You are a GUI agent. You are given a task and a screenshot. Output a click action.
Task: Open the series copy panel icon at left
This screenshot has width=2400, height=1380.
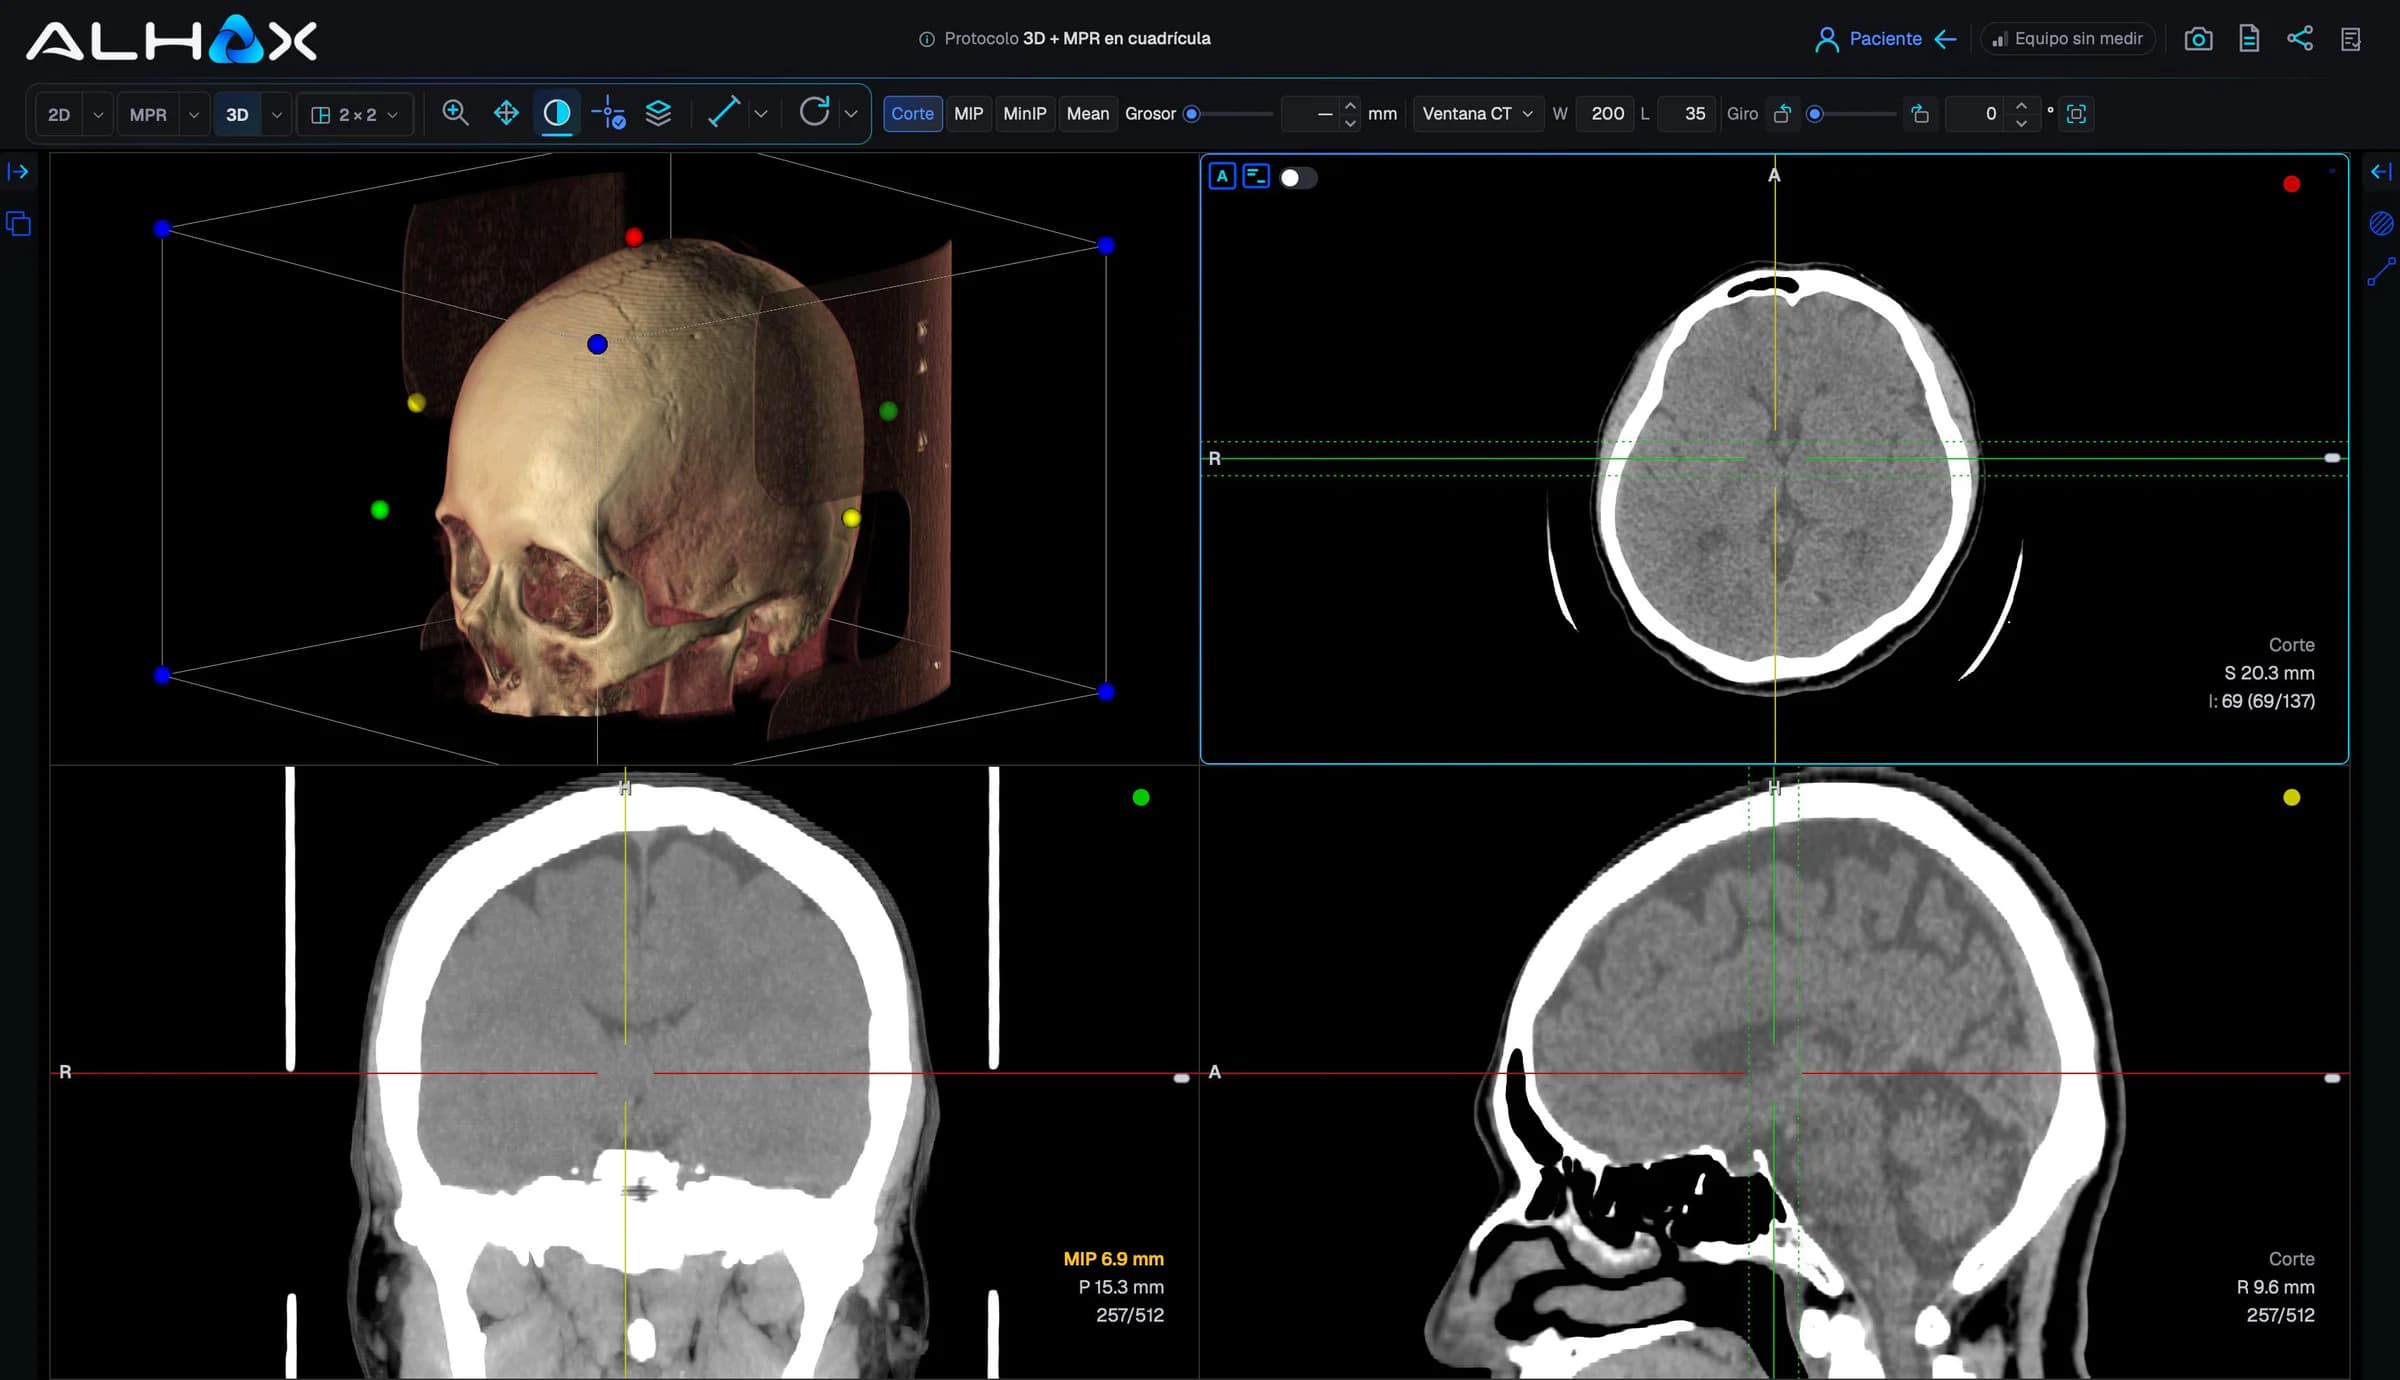click(x=18, y=224)
